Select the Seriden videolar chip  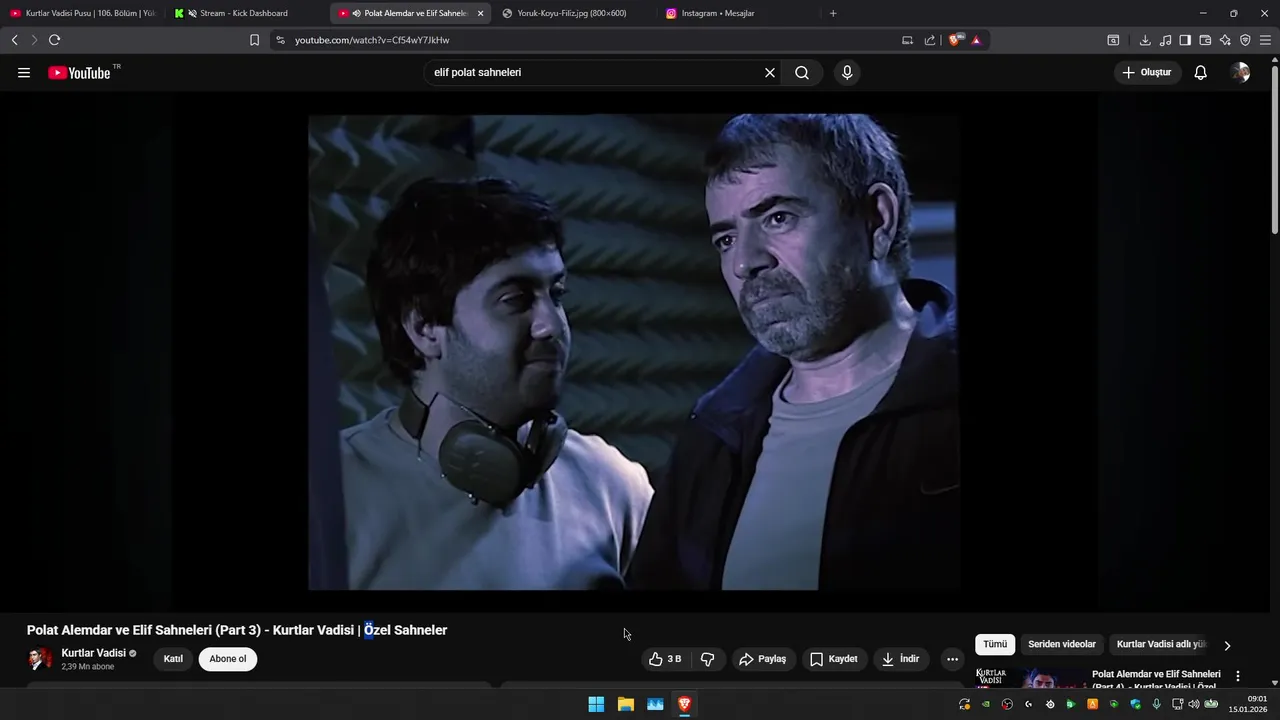(1062, 645)
